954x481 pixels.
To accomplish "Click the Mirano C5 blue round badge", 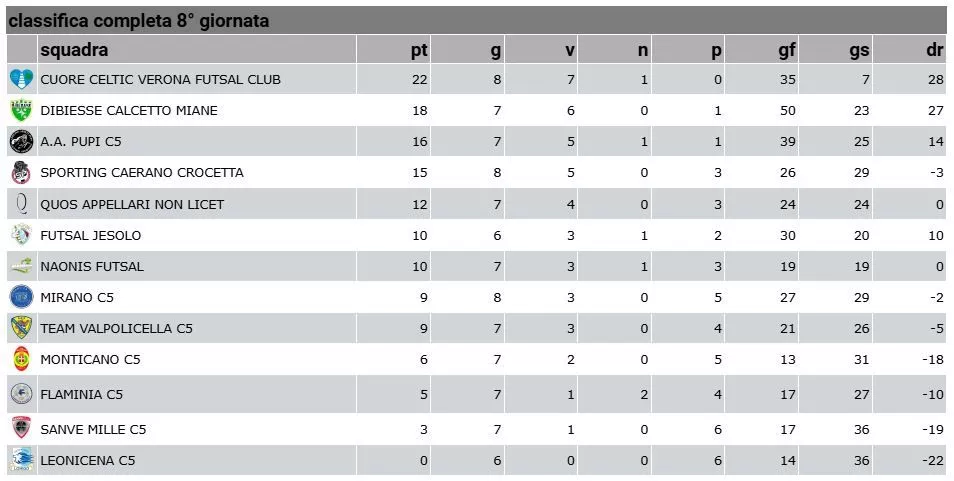I will 22,297.
